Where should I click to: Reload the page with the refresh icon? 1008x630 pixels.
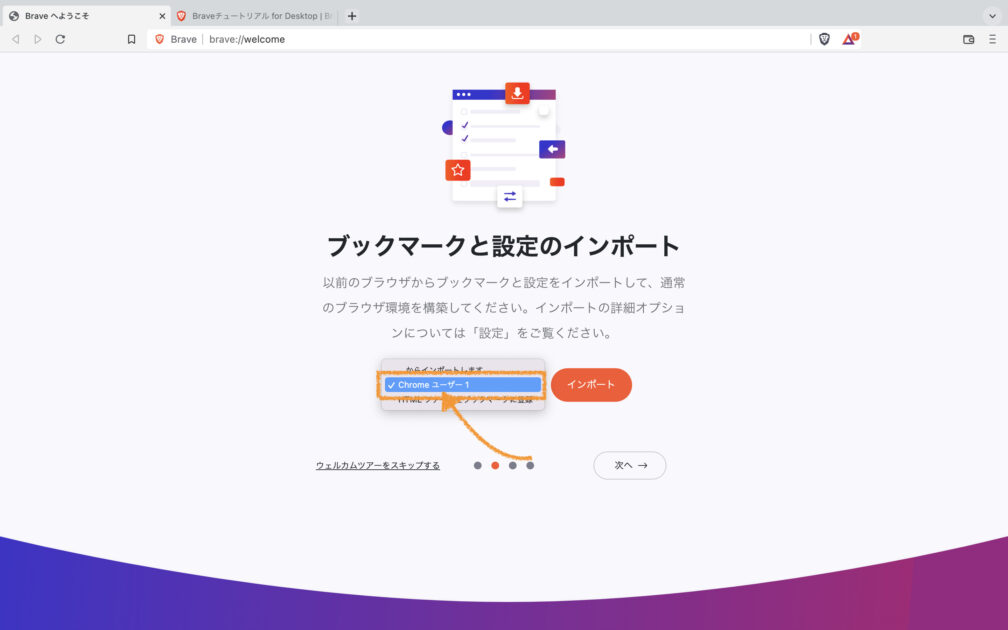click(x=60, y=39)
